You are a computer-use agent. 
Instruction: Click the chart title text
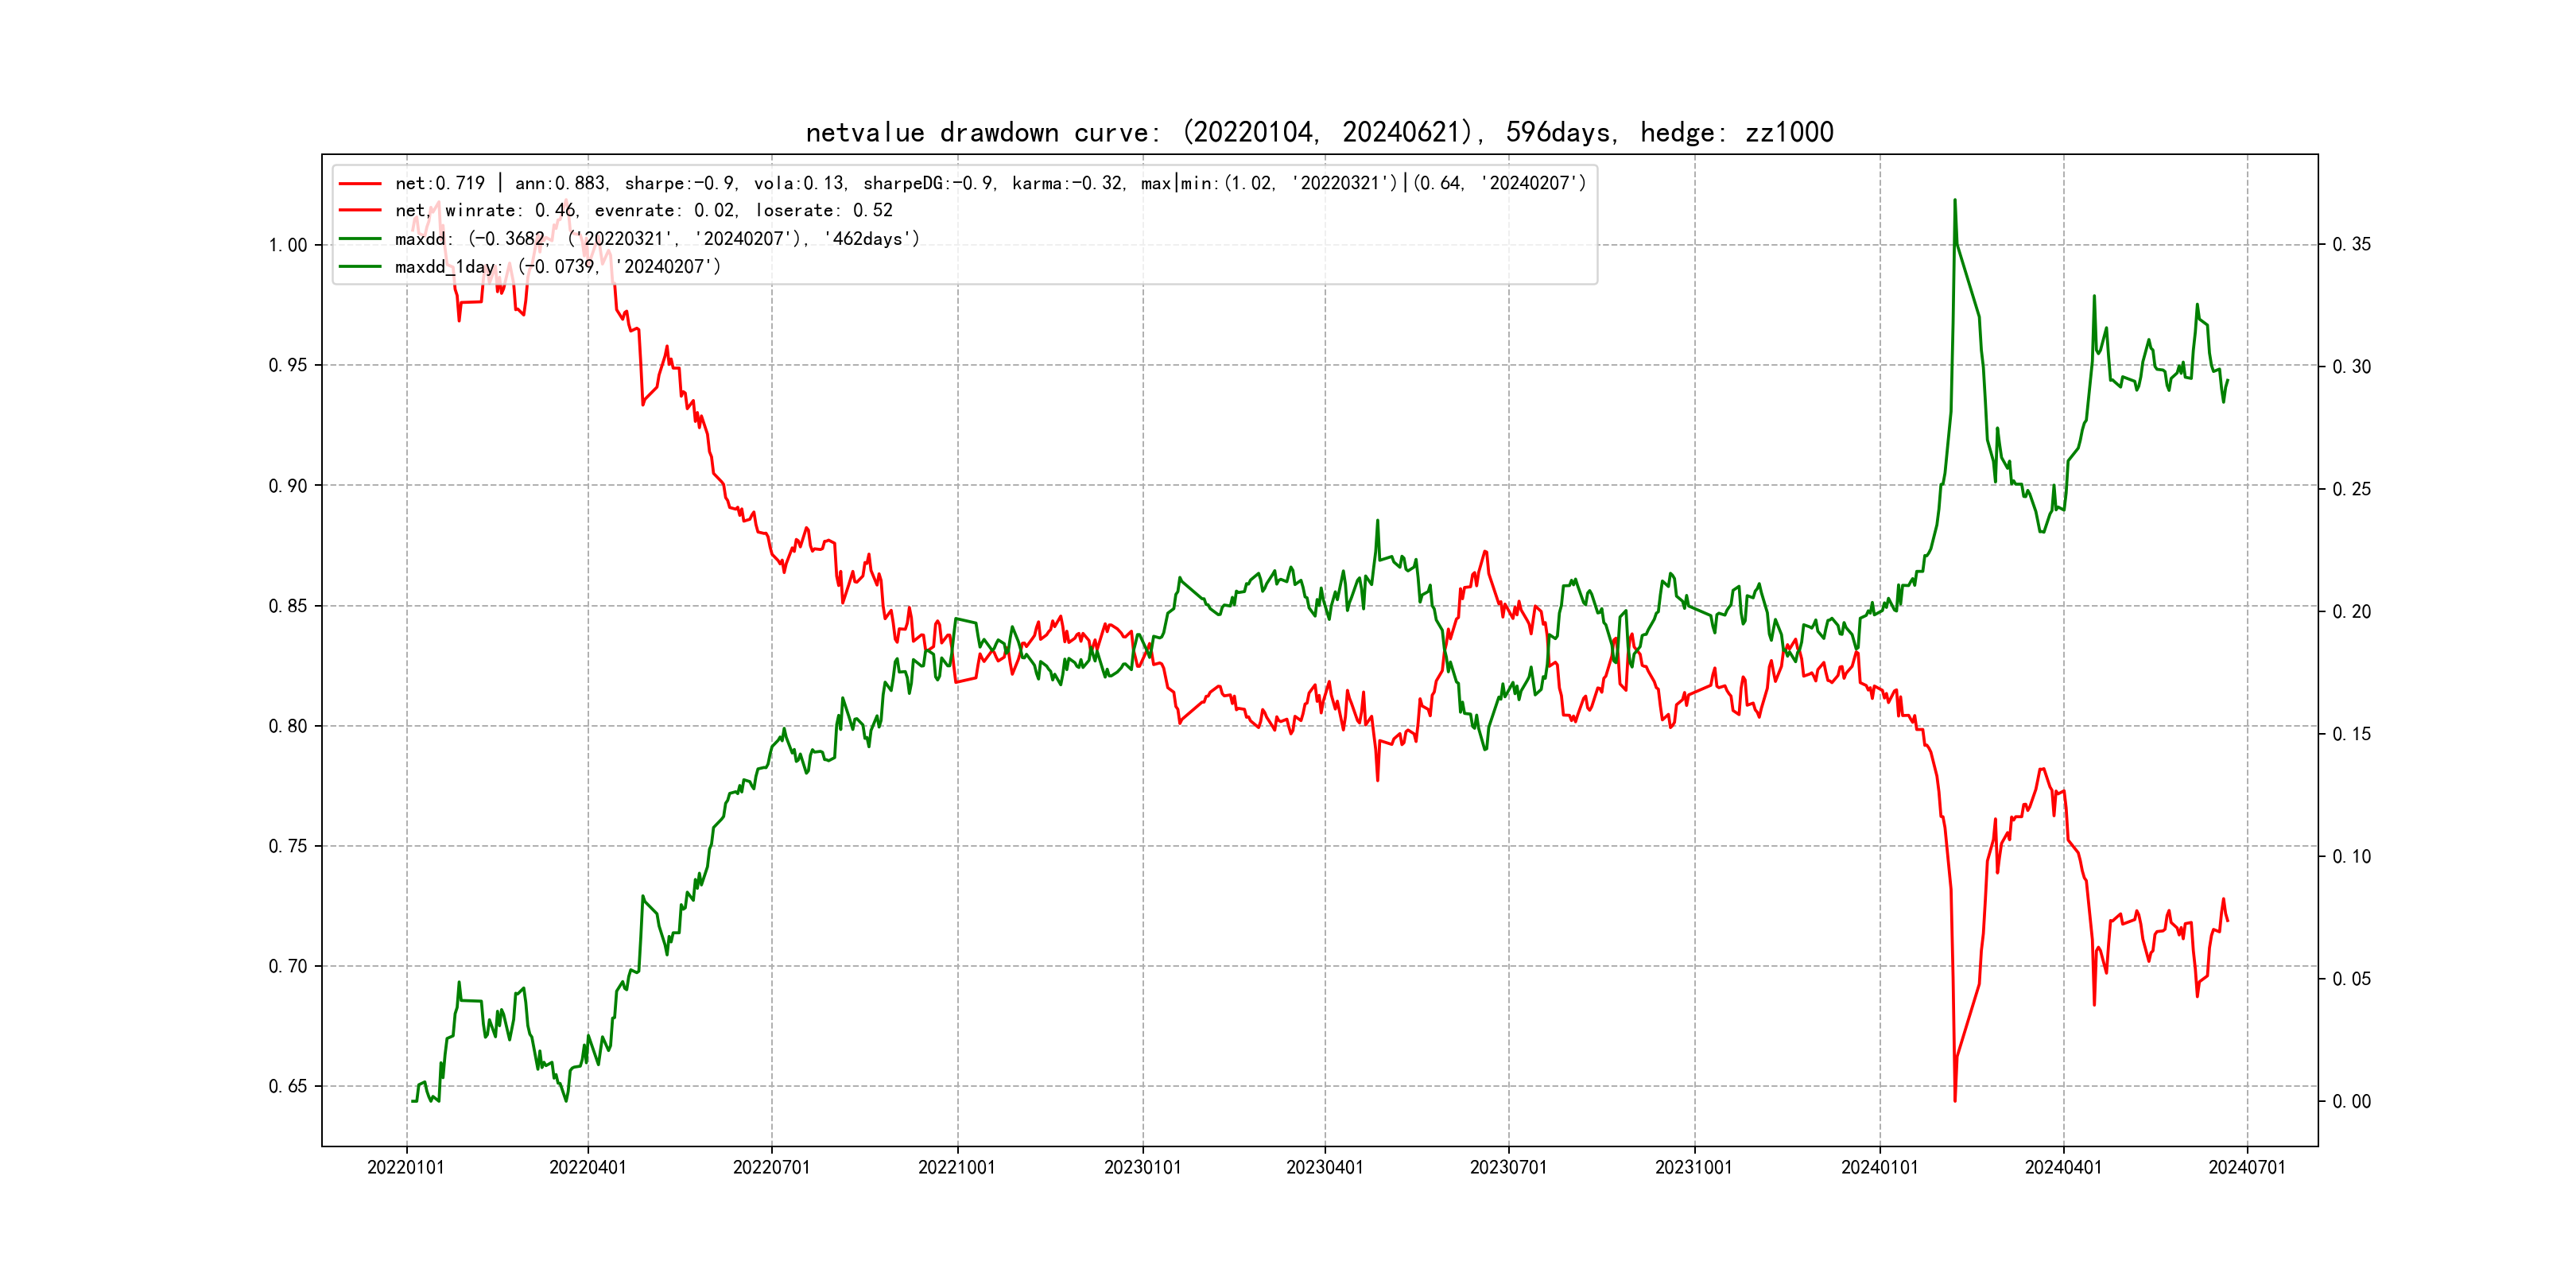coord(1319,132)
